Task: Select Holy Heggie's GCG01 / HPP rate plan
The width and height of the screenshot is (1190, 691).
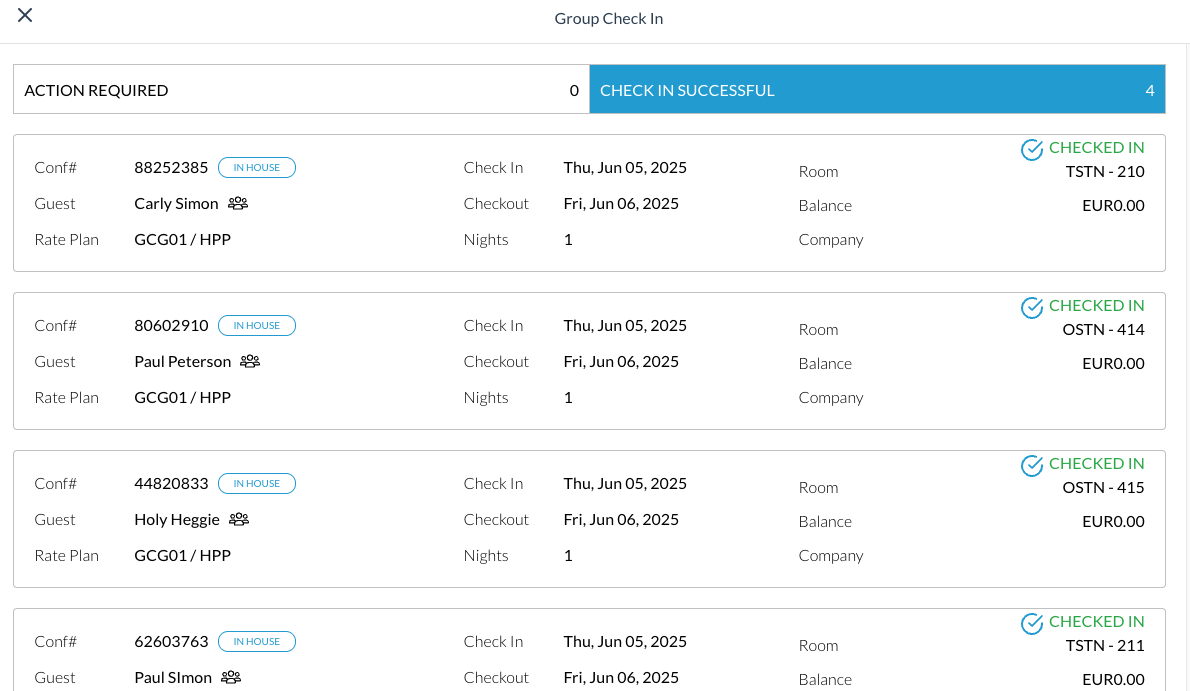Action: [x=182, y=555]
